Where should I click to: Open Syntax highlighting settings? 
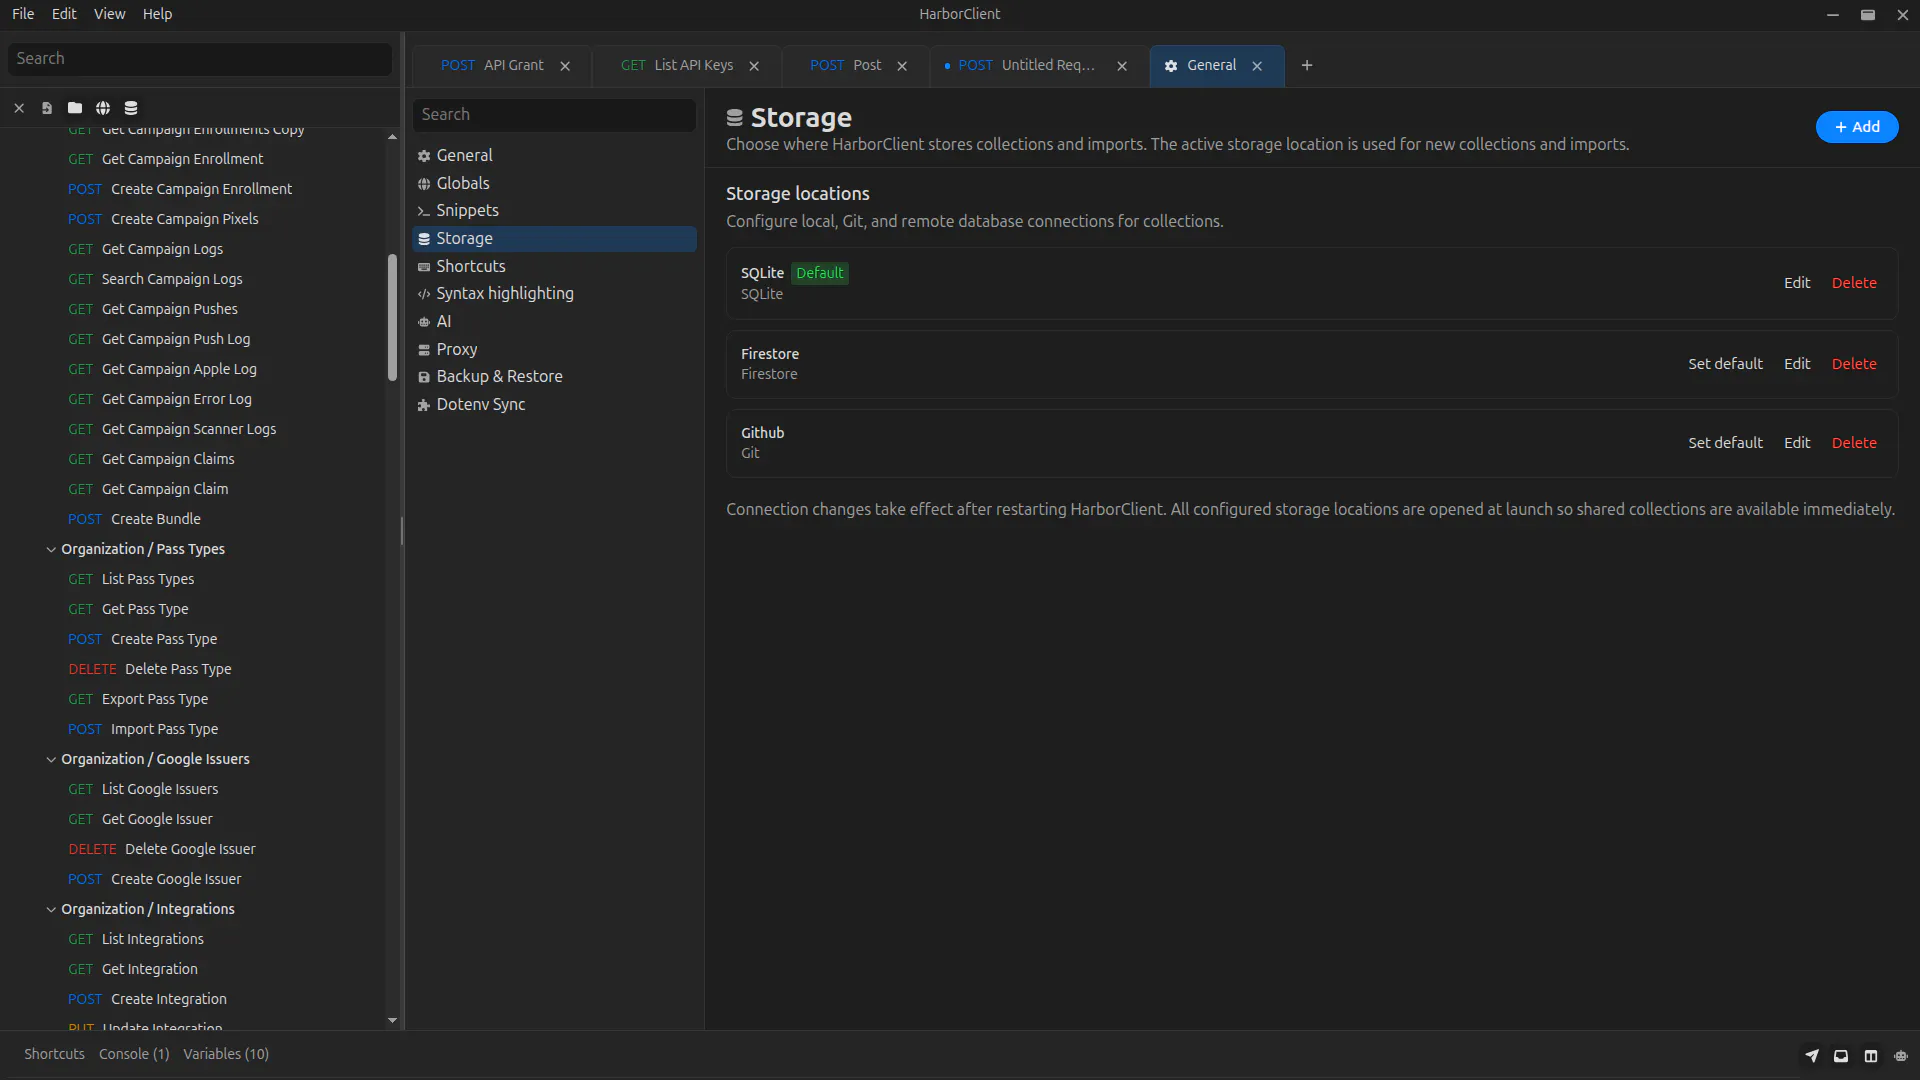click(x=554, y=294)
